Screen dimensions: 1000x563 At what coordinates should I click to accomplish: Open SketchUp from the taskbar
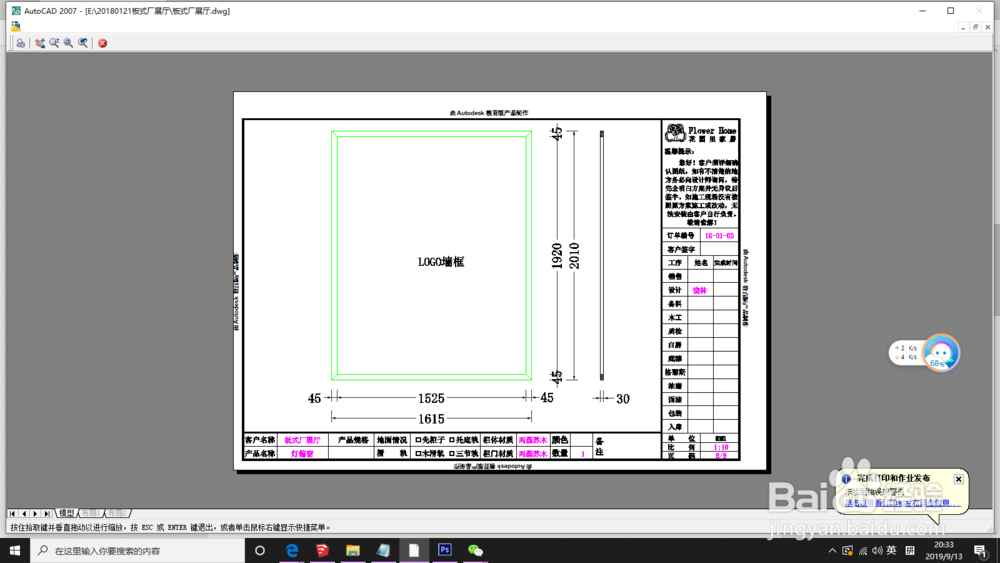[322, 550]
